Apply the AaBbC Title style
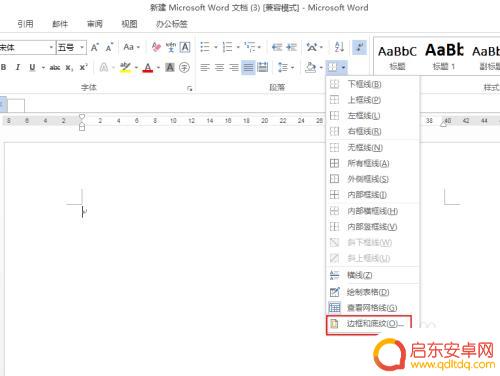The image size is (500, 376). [x=397, y=57]
